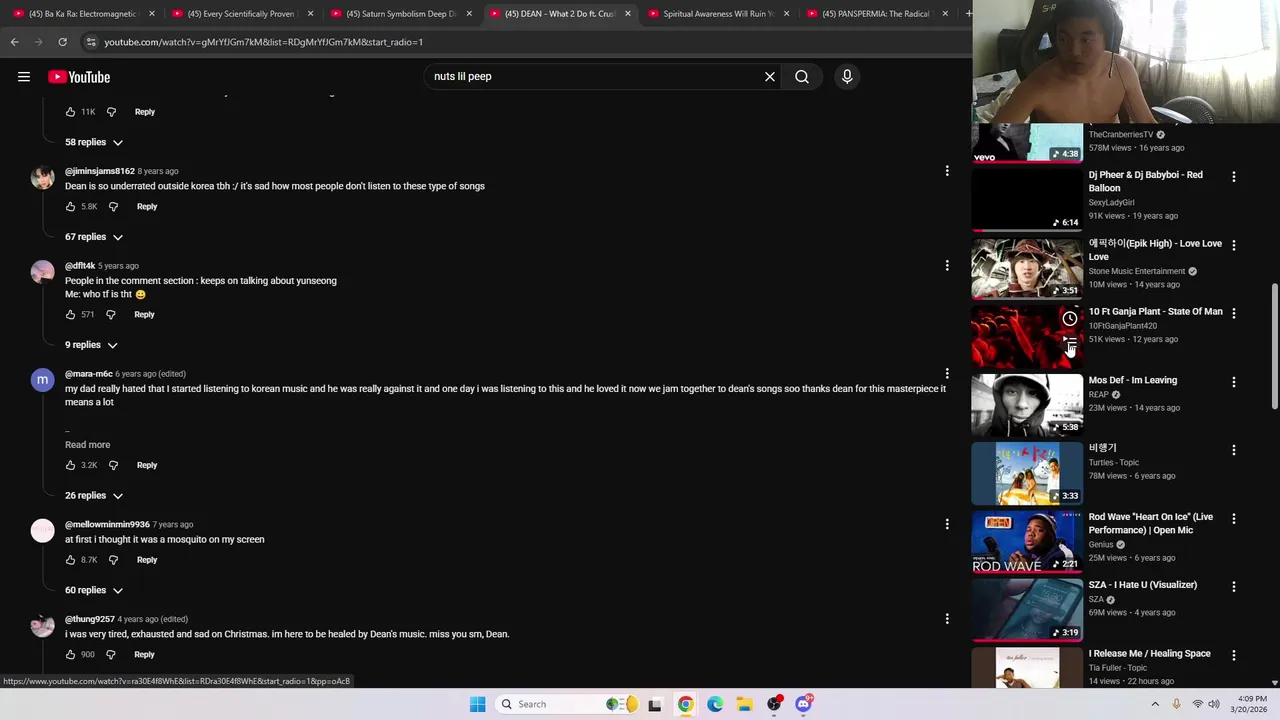
Task: Open options for Epik High Love Love video
Action: 1233,245
